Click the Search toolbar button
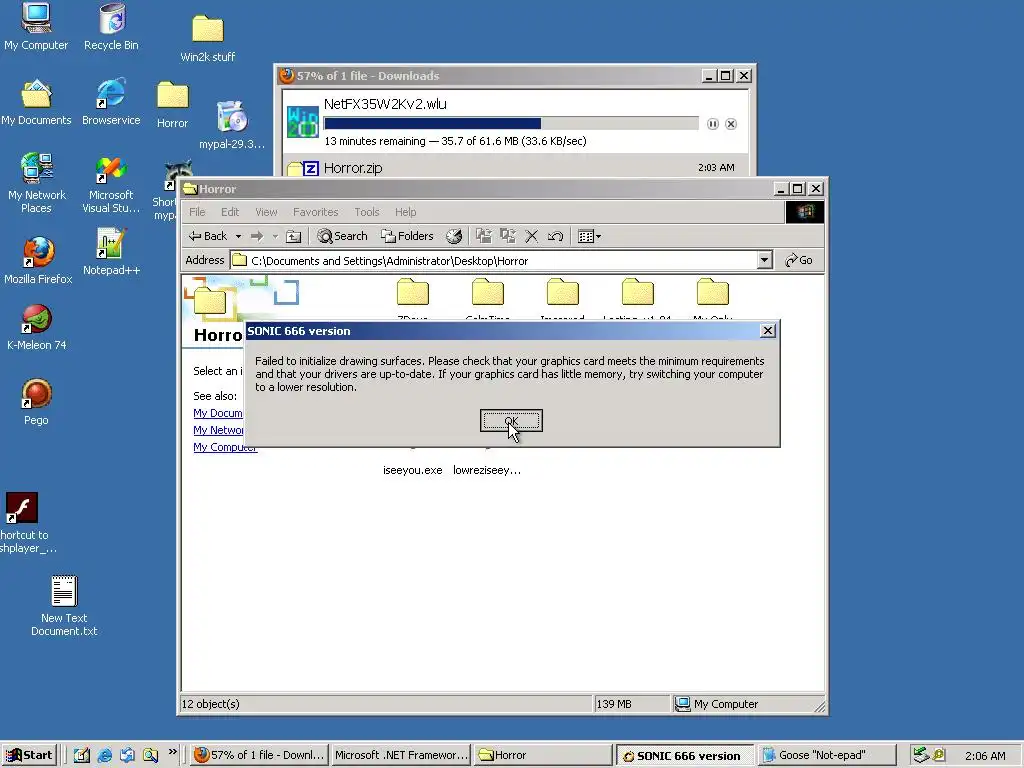Viewport: 1024px width, 768px height. coord(342,236)
